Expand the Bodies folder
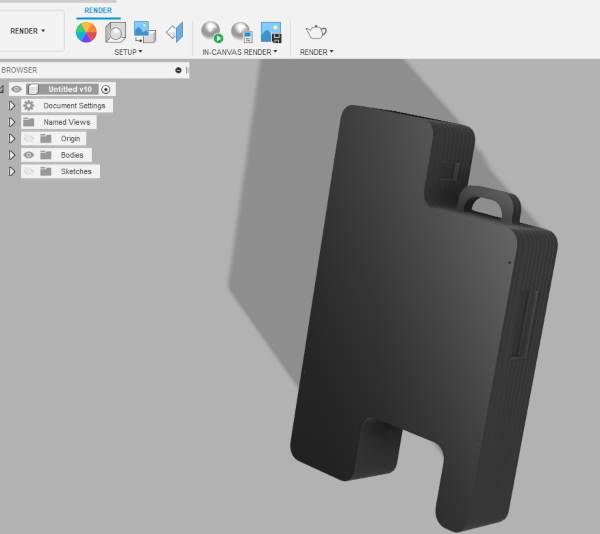This screenshot has width=600, height=534. click(x=12, y=155)
